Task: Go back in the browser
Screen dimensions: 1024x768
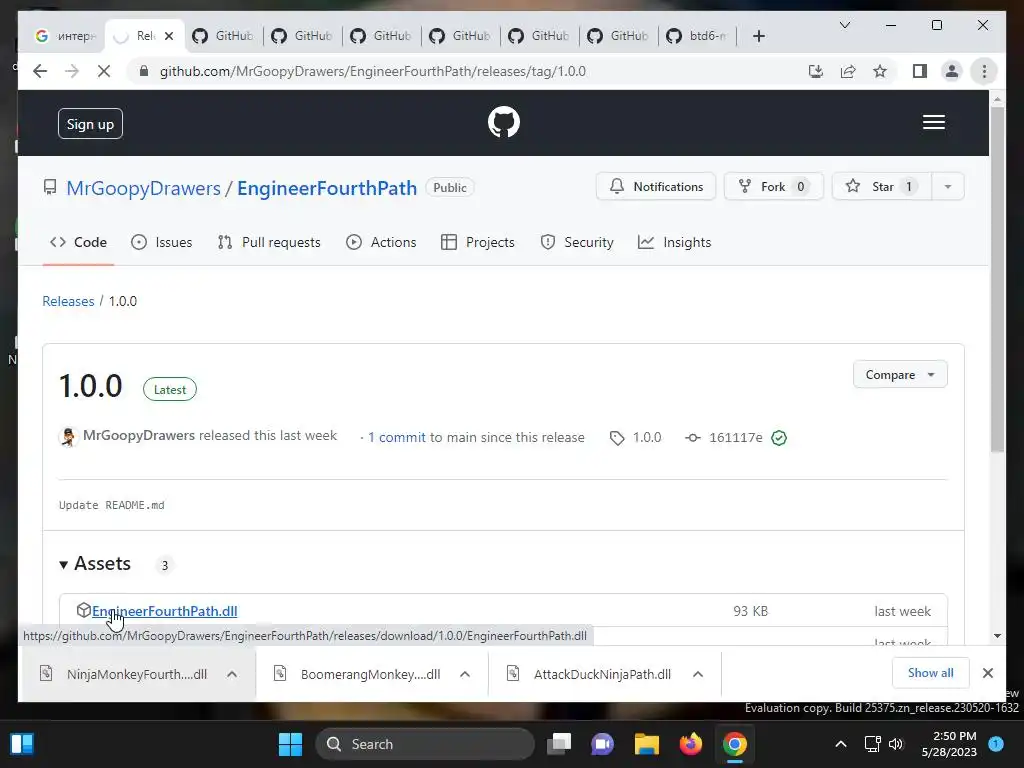Action: (x=40, y=71)
